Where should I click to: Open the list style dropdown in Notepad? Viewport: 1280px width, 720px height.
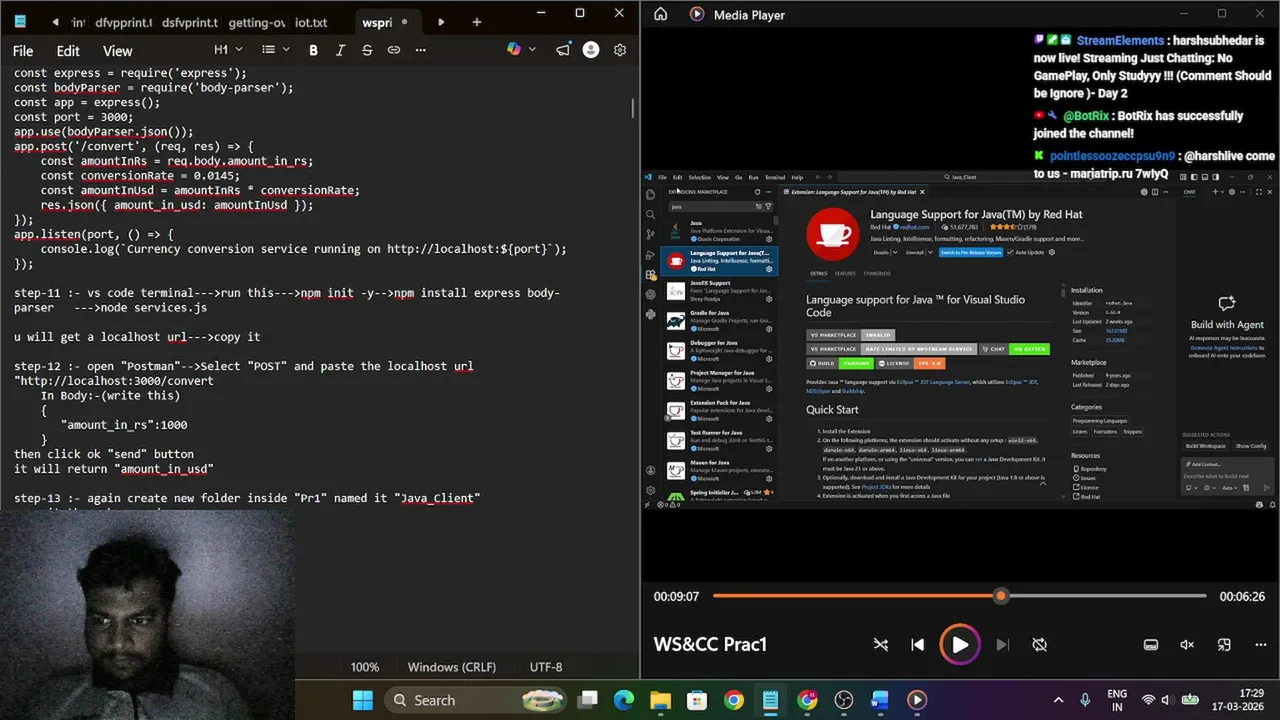point(275,50)
